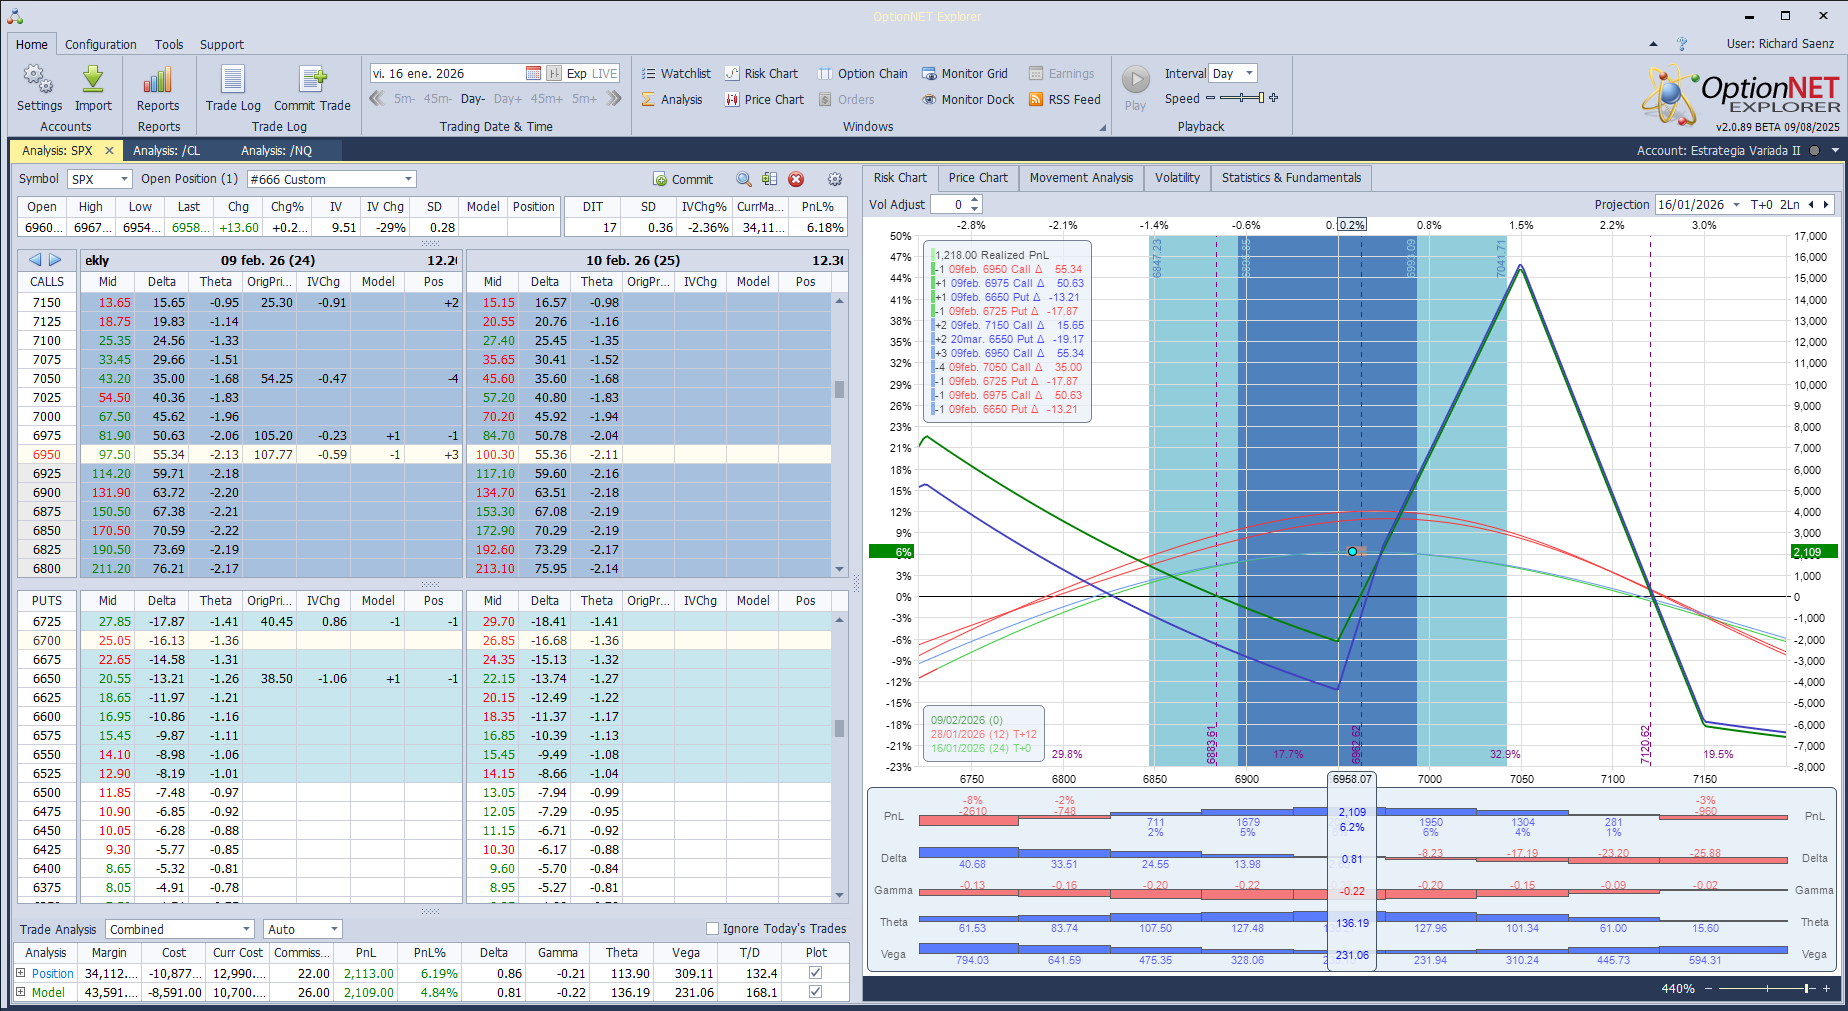The width and height of the screenshot is (1848, 1011).
Task: Close the Analysis: SPX tab
Action: [109, 151]
